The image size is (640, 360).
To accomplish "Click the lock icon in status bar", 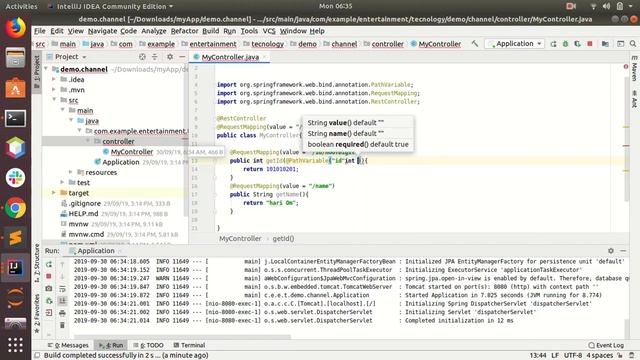I will pyautogui.click(x=620, y=356).
